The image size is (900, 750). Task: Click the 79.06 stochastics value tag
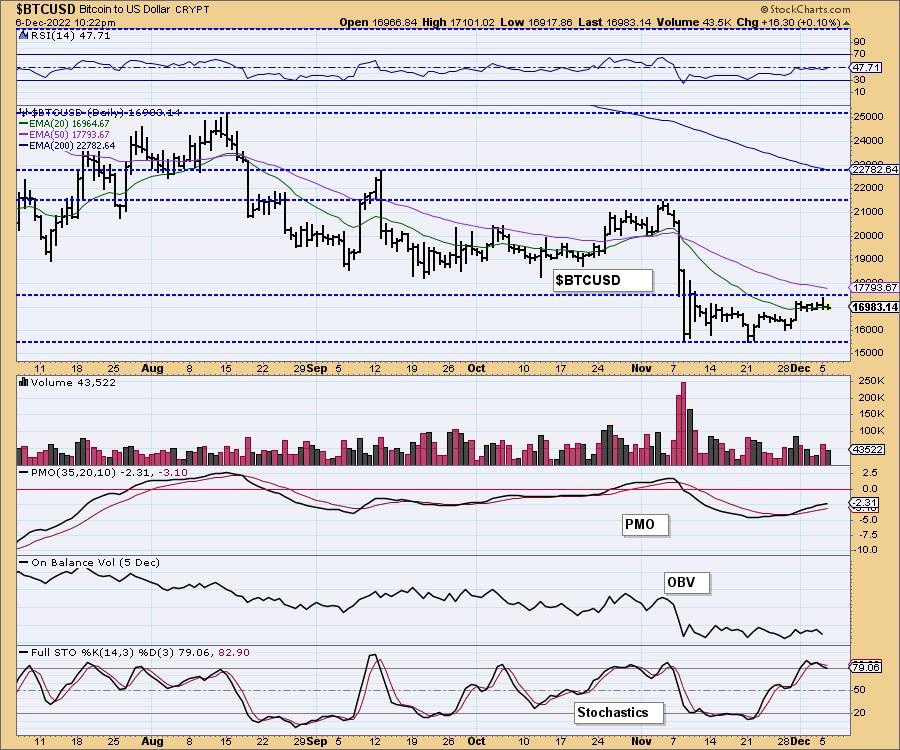866,667
